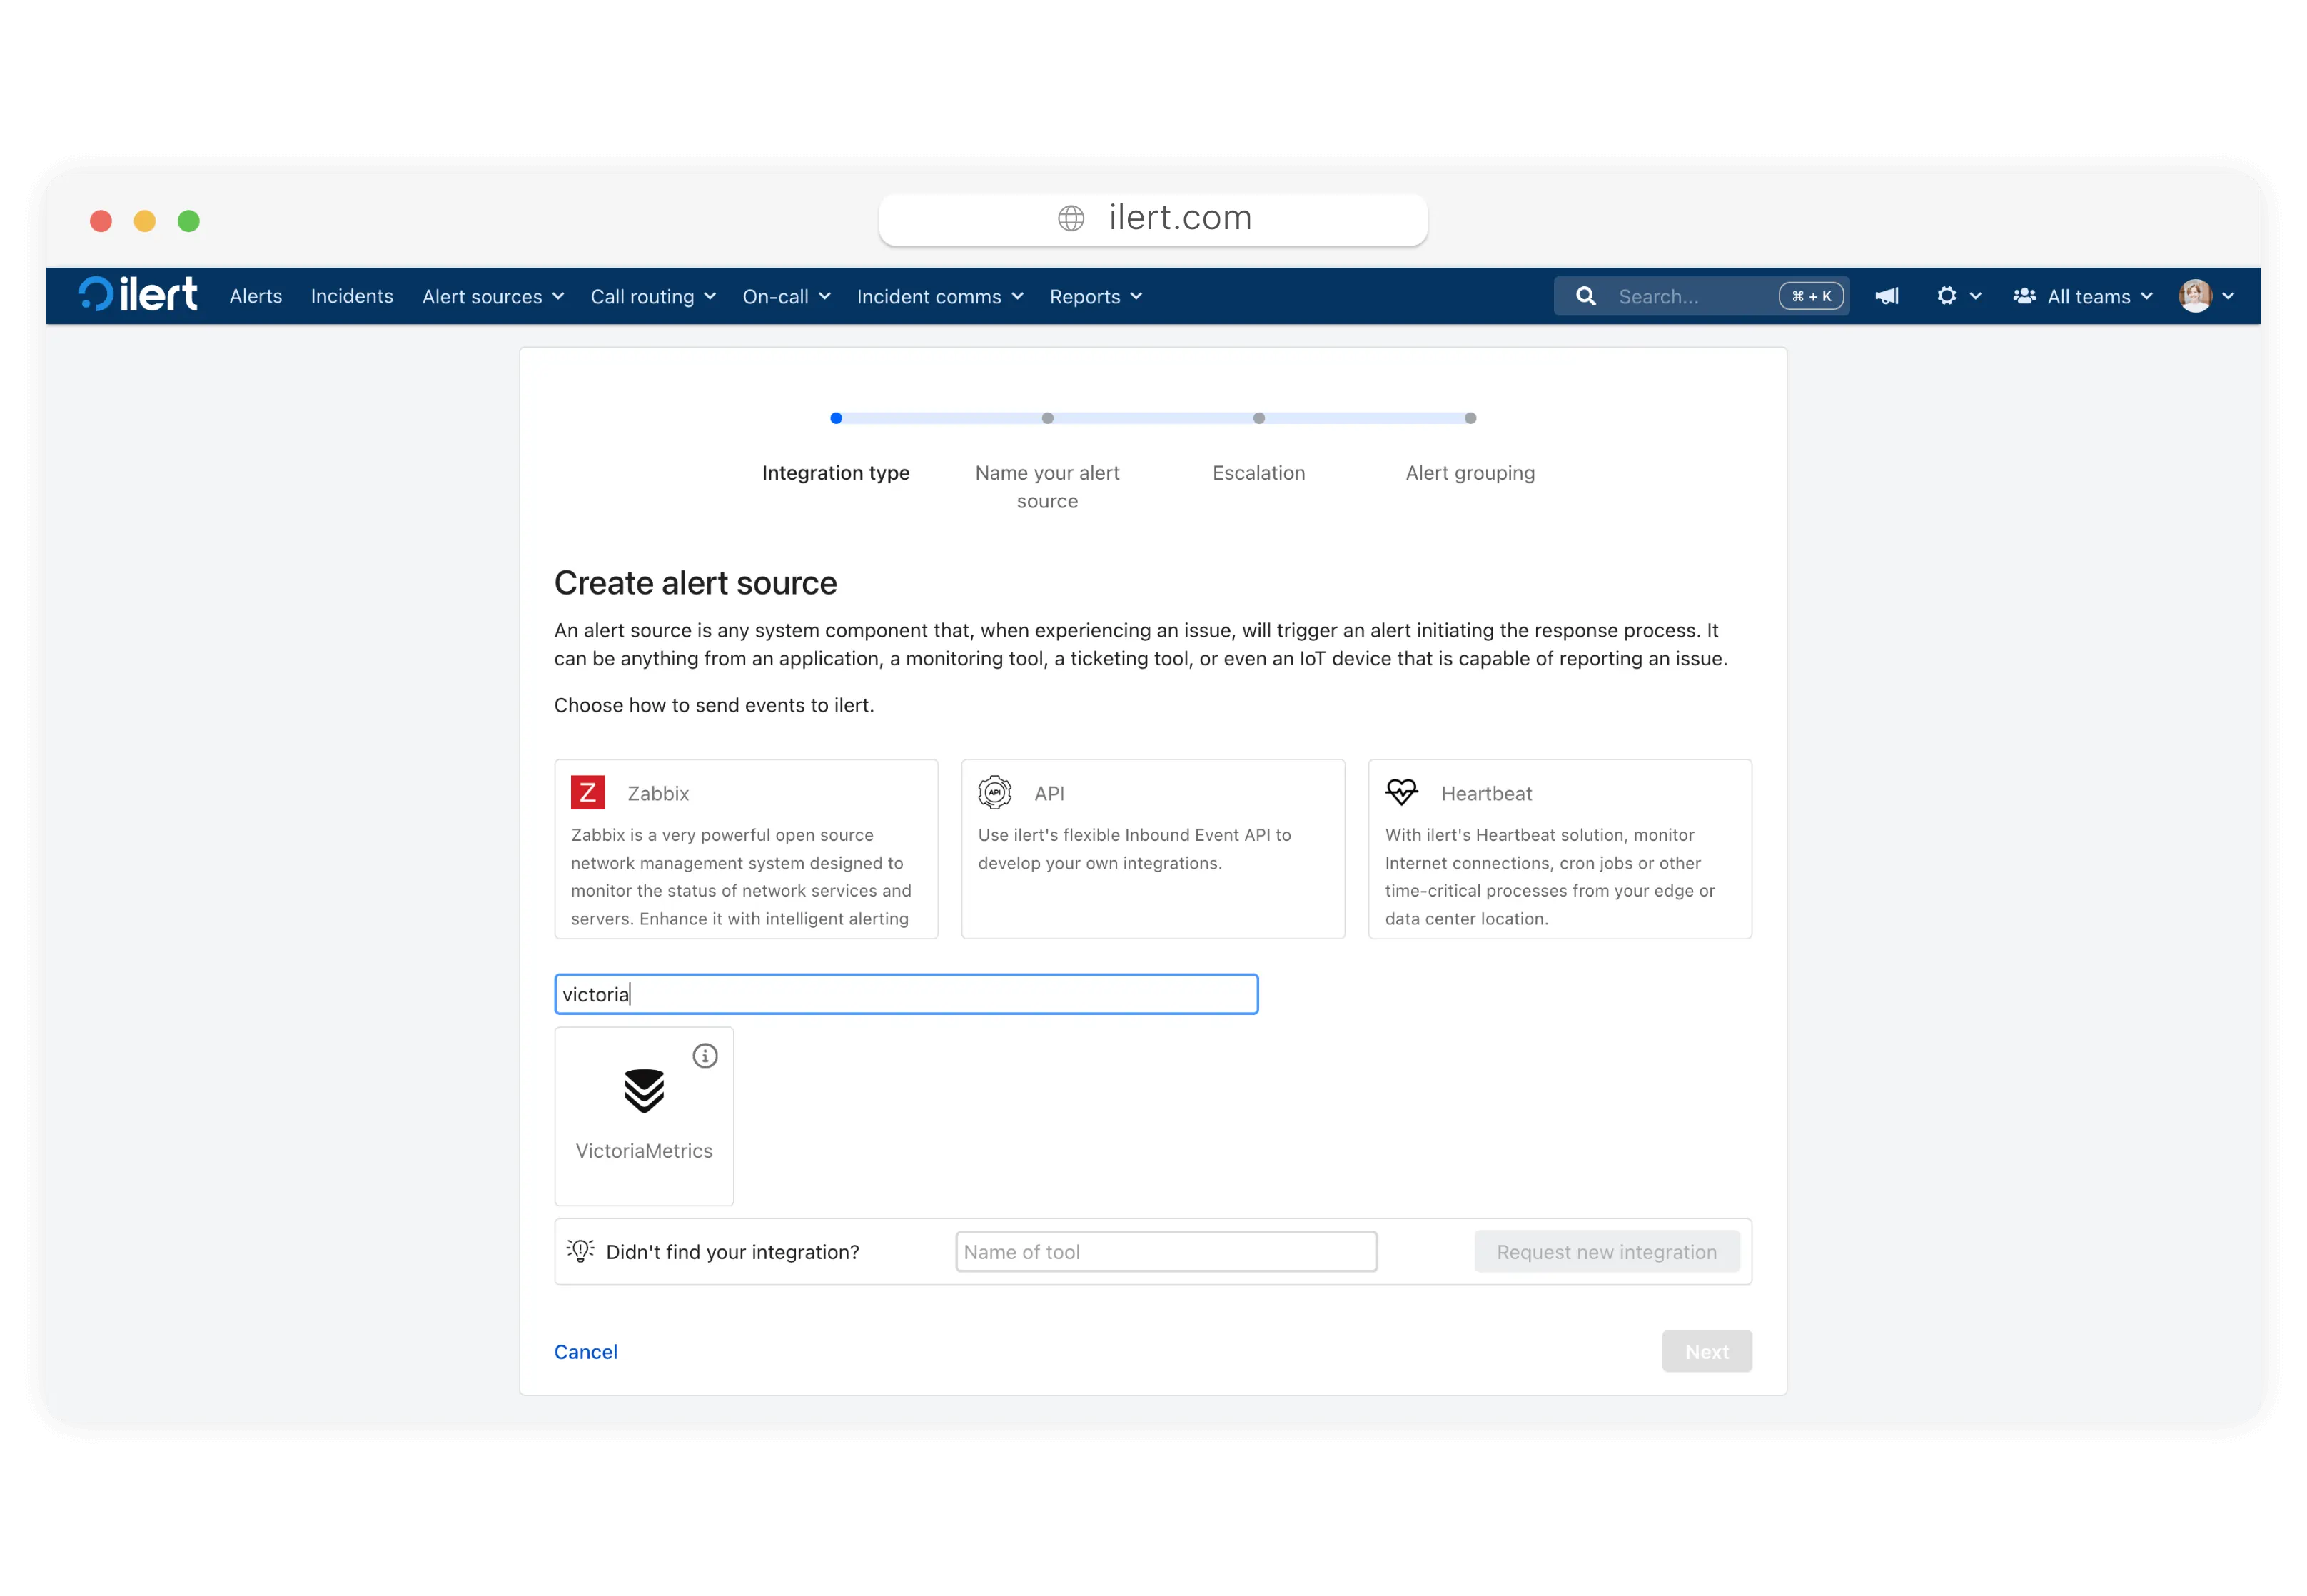Click the ilert logo
The width and height of the screenshot is (2307, 1596).
click(x=138, y=295)
